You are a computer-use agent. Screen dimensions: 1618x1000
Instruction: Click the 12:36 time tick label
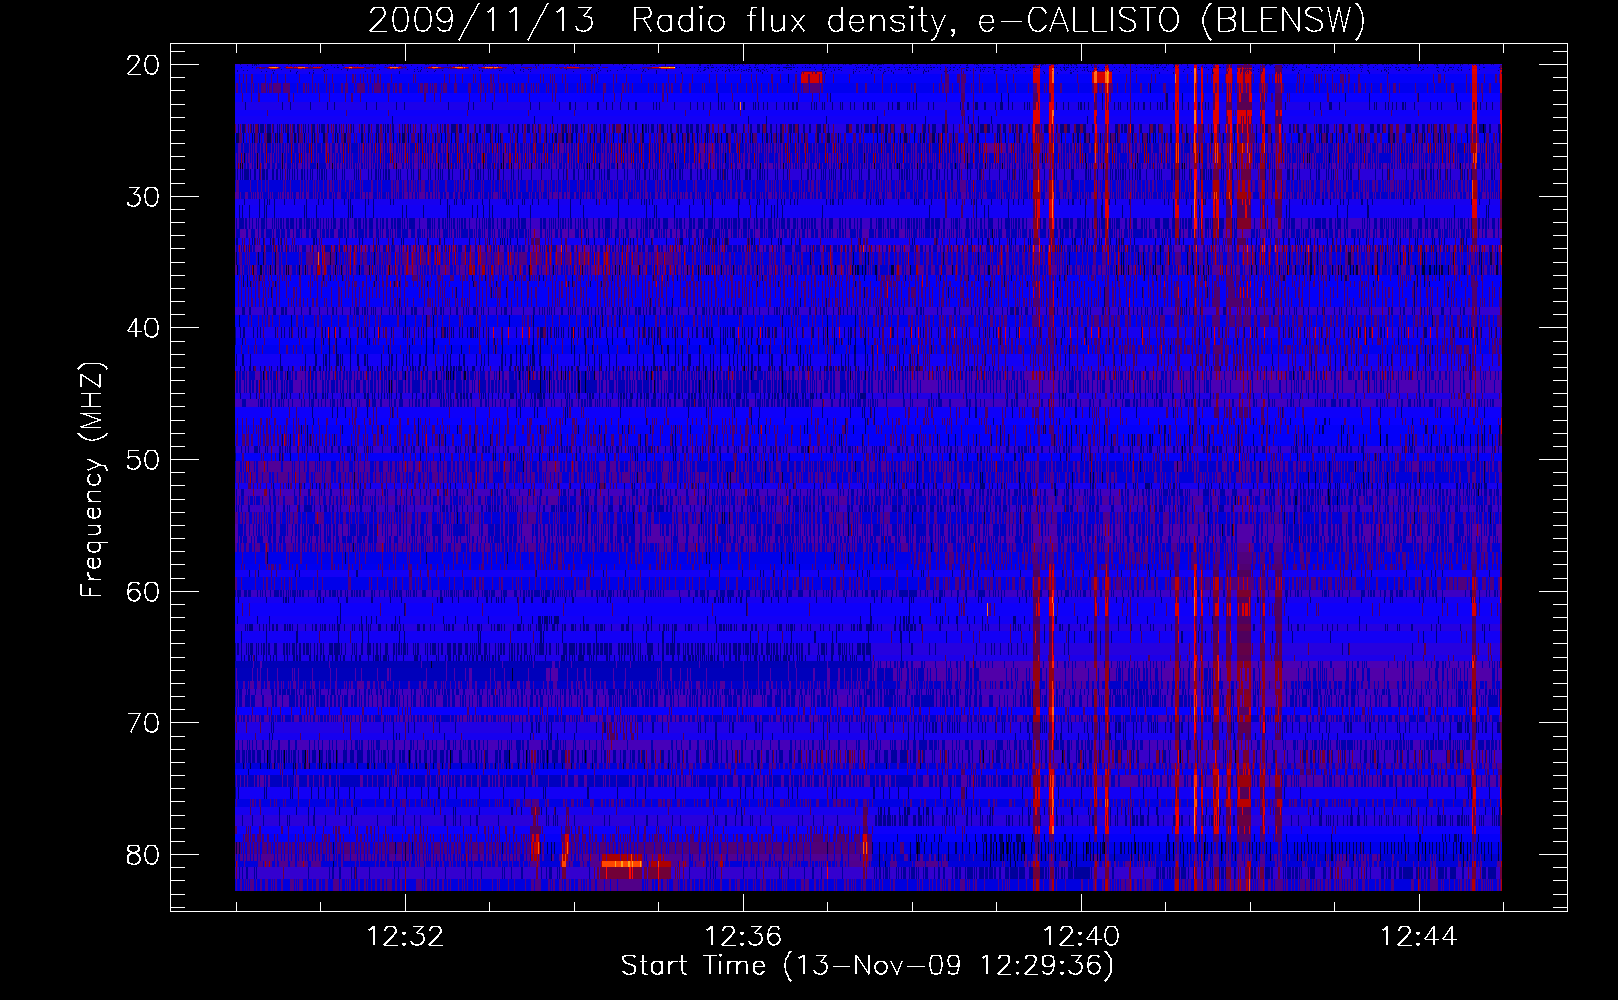(743, 937)
